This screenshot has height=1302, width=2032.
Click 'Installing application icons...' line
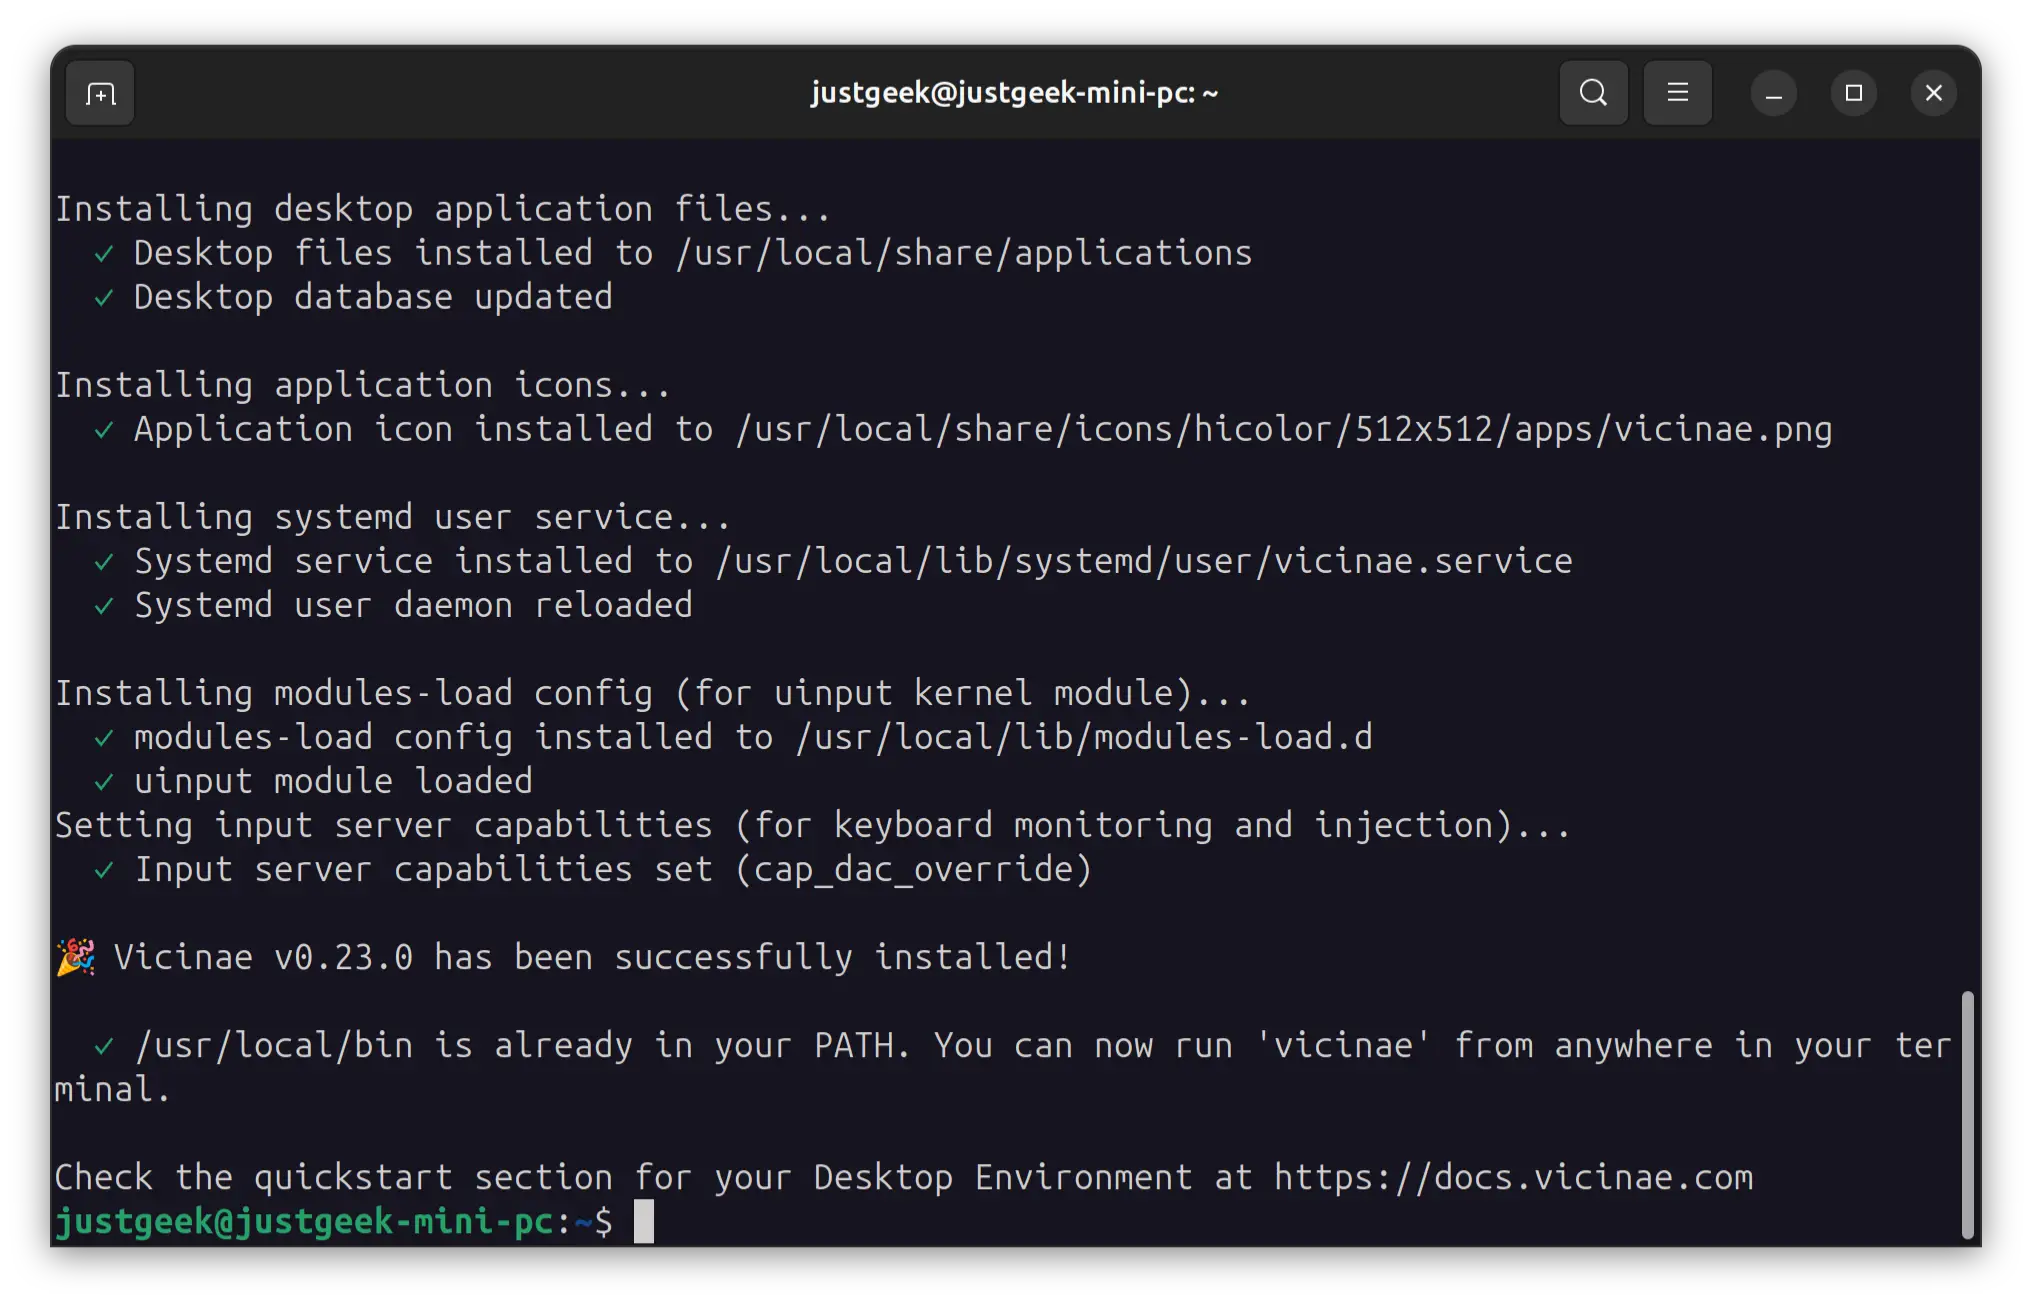point(363,385)
